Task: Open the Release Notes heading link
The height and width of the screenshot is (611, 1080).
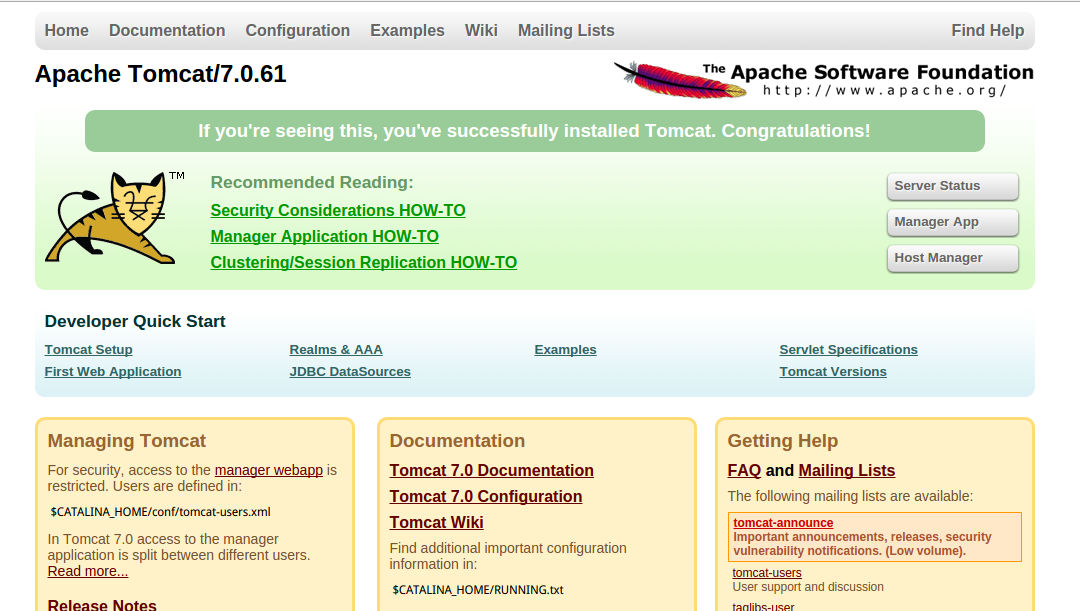Action: pyautogui.click(x=102, y=605)
